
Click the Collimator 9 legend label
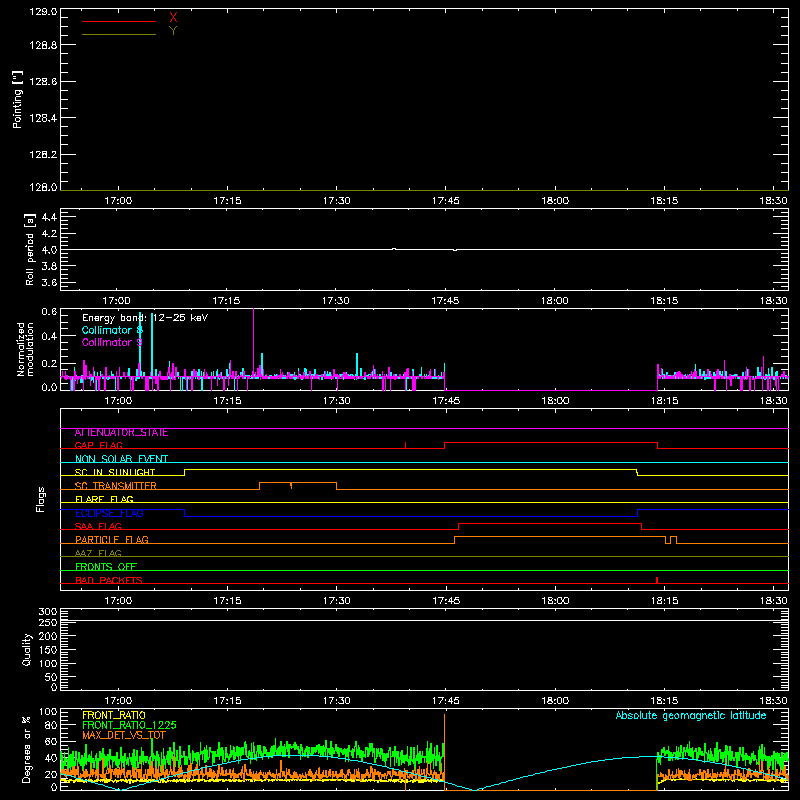point(112,342)
